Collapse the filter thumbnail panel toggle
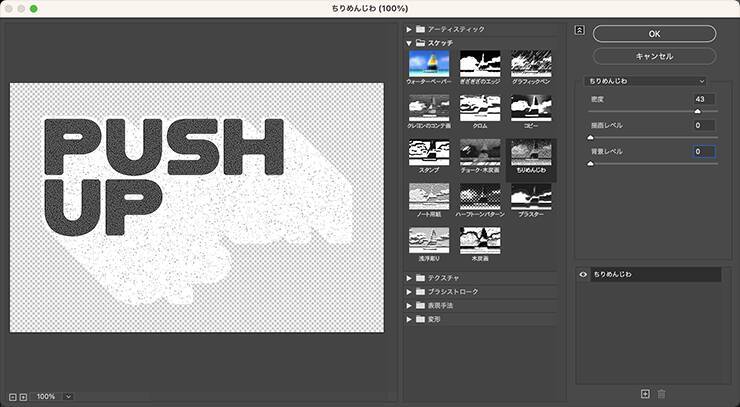 pos(579,30)
